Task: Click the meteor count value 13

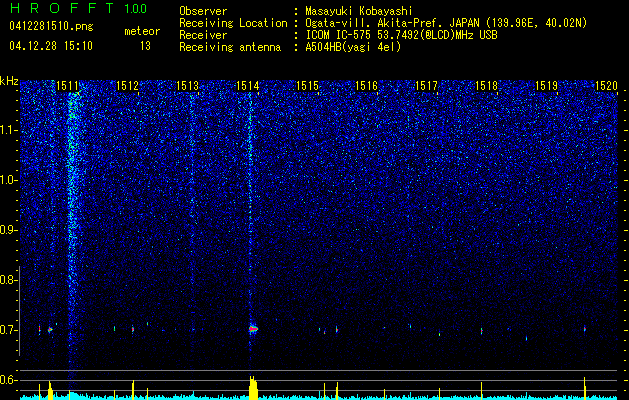Action: (145, 46)
